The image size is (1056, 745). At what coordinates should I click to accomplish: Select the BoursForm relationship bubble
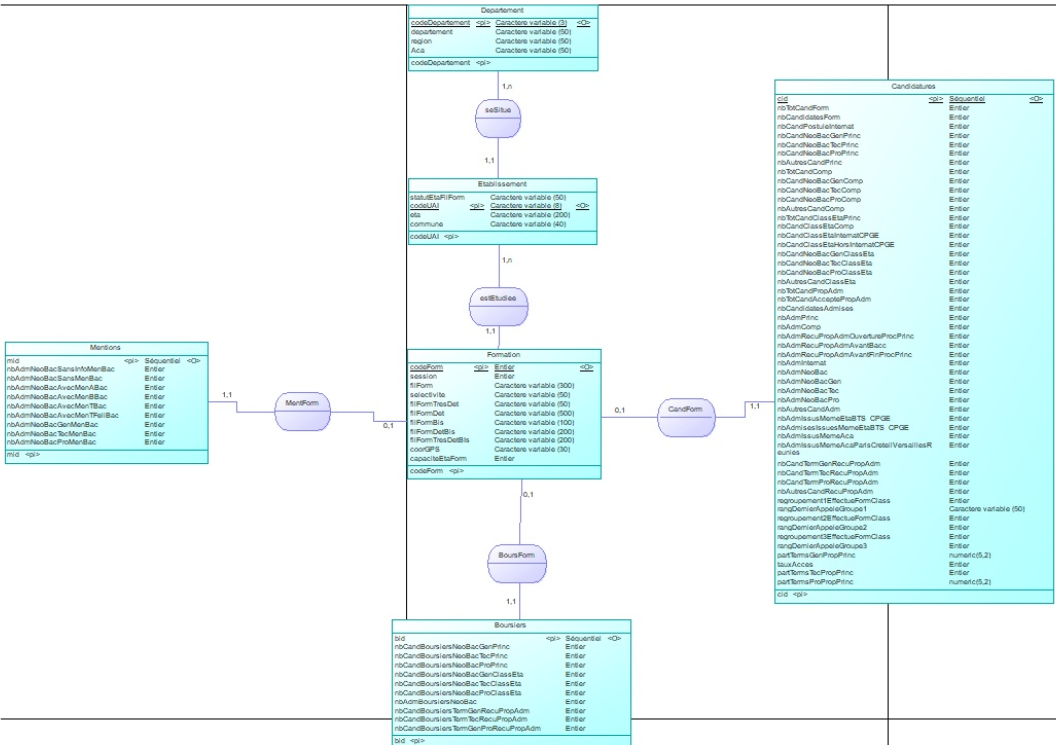[x=516, y=554]
